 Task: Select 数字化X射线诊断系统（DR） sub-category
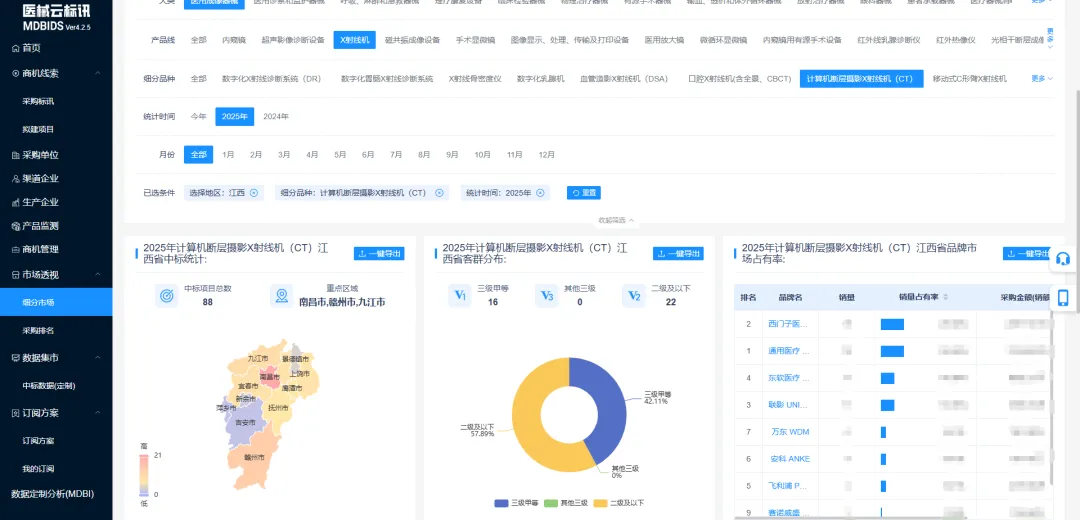pos(271,79)
